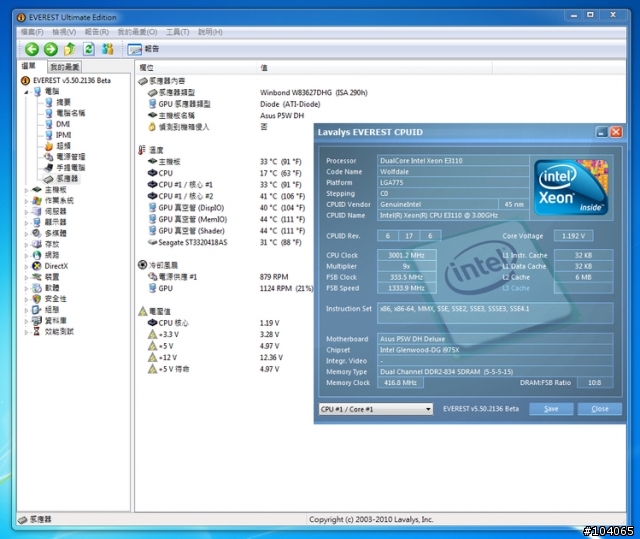Expand the 顯示器 tree node
The height and width of the screenshot is (539, 640).
pos(27,222)
